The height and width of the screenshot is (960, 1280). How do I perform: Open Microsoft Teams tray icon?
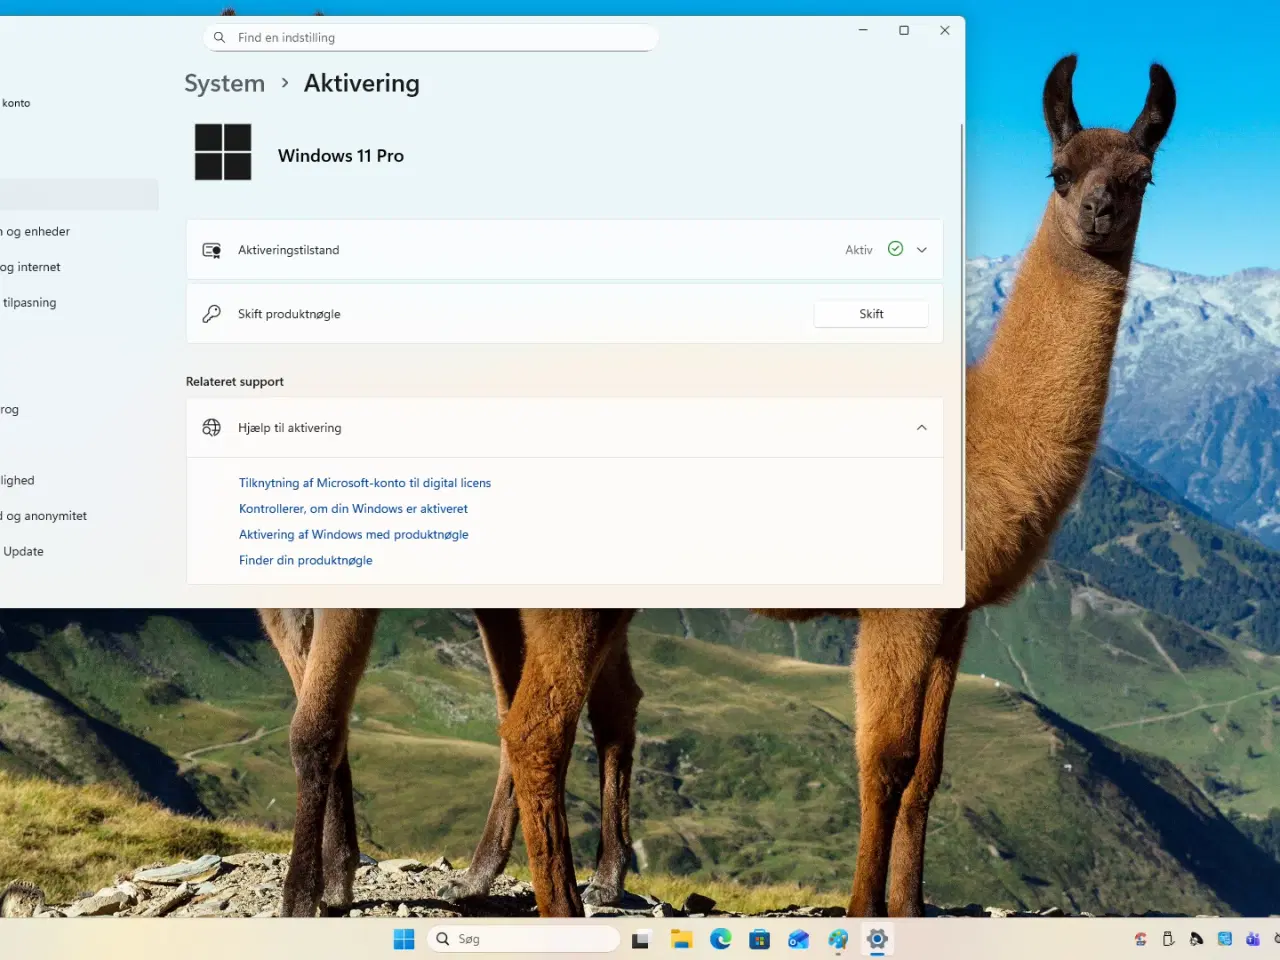point(1252,939)
